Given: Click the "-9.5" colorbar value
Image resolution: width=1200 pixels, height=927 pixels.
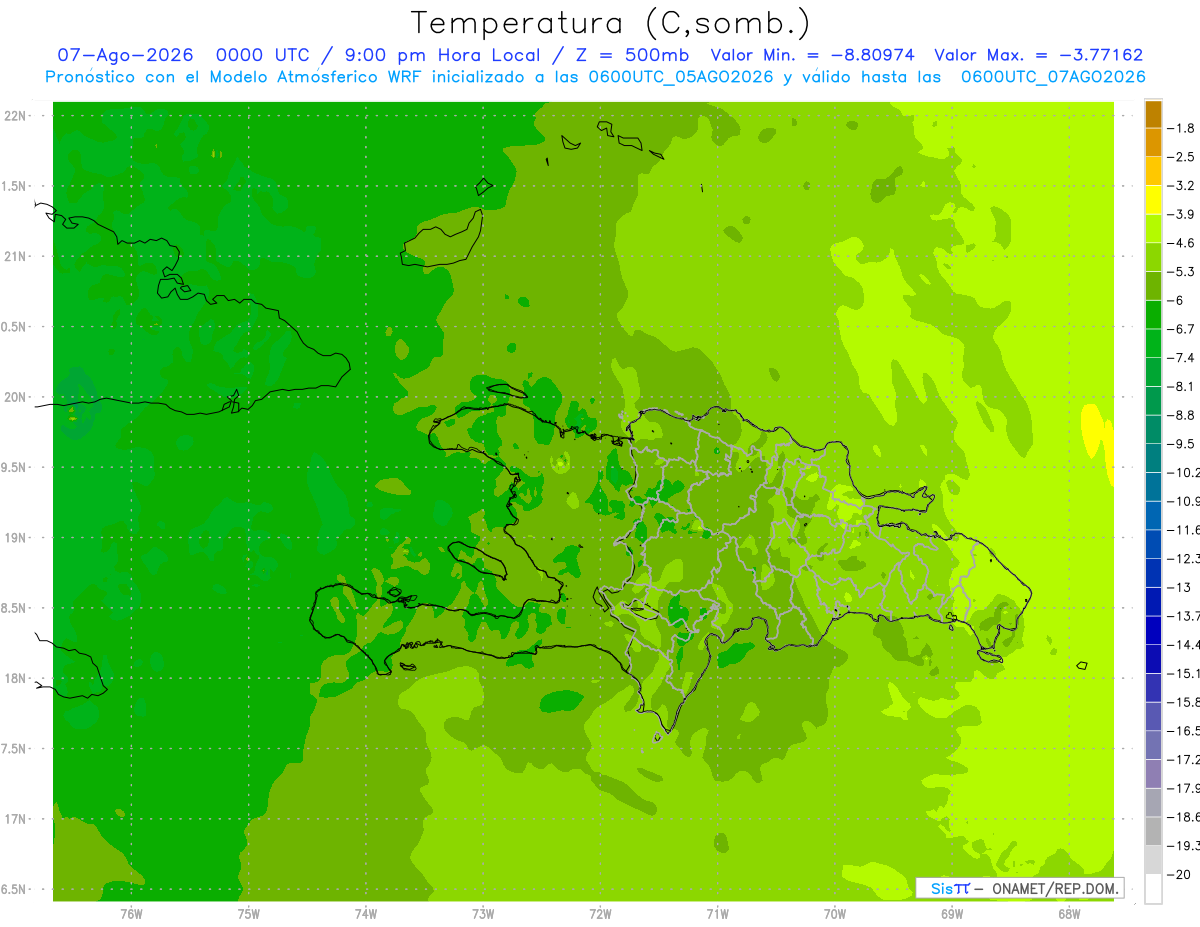Looking at the screenshot, I should click(x=1182, y=444).
